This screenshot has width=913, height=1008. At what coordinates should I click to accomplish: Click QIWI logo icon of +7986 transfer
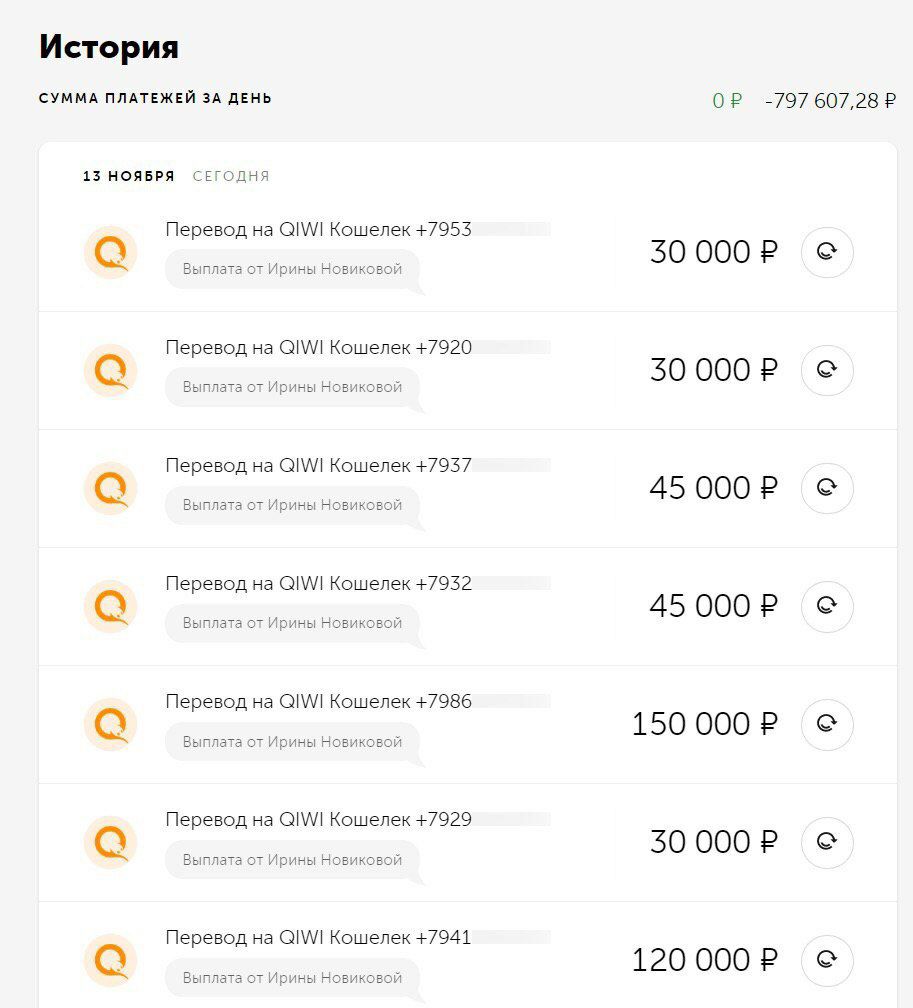(111, 724)
